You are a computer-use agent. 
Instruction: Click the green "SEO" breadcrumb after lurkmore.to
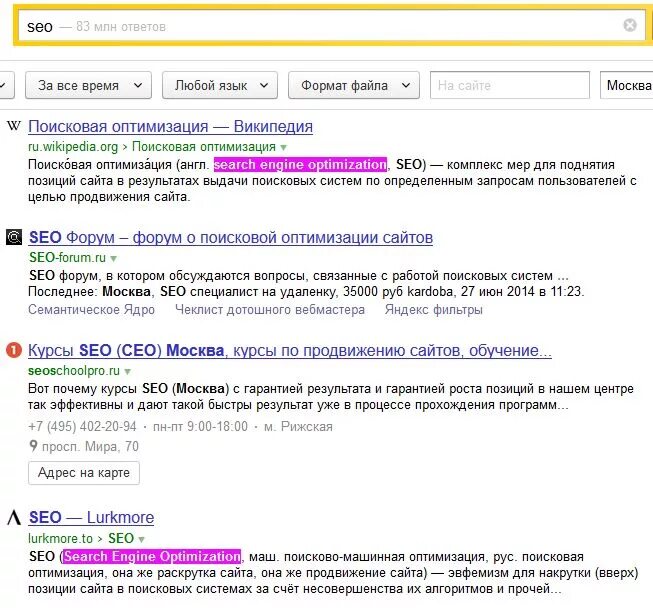click(121, 538)
